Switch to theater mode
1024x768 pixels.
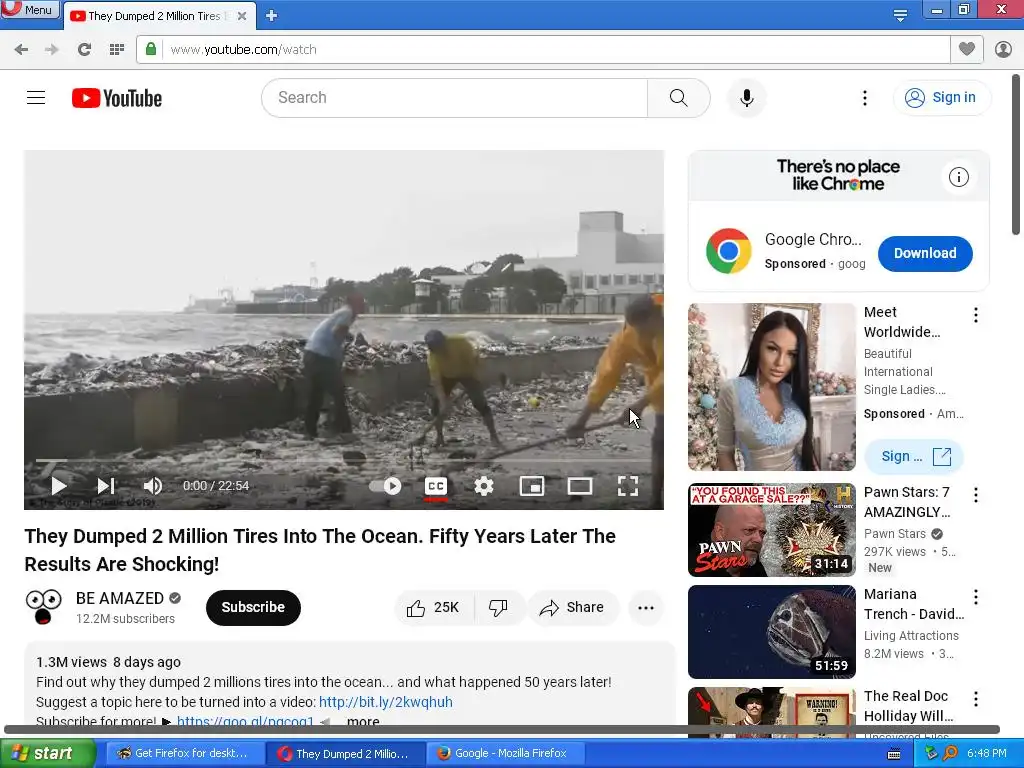tap(580, 486)
